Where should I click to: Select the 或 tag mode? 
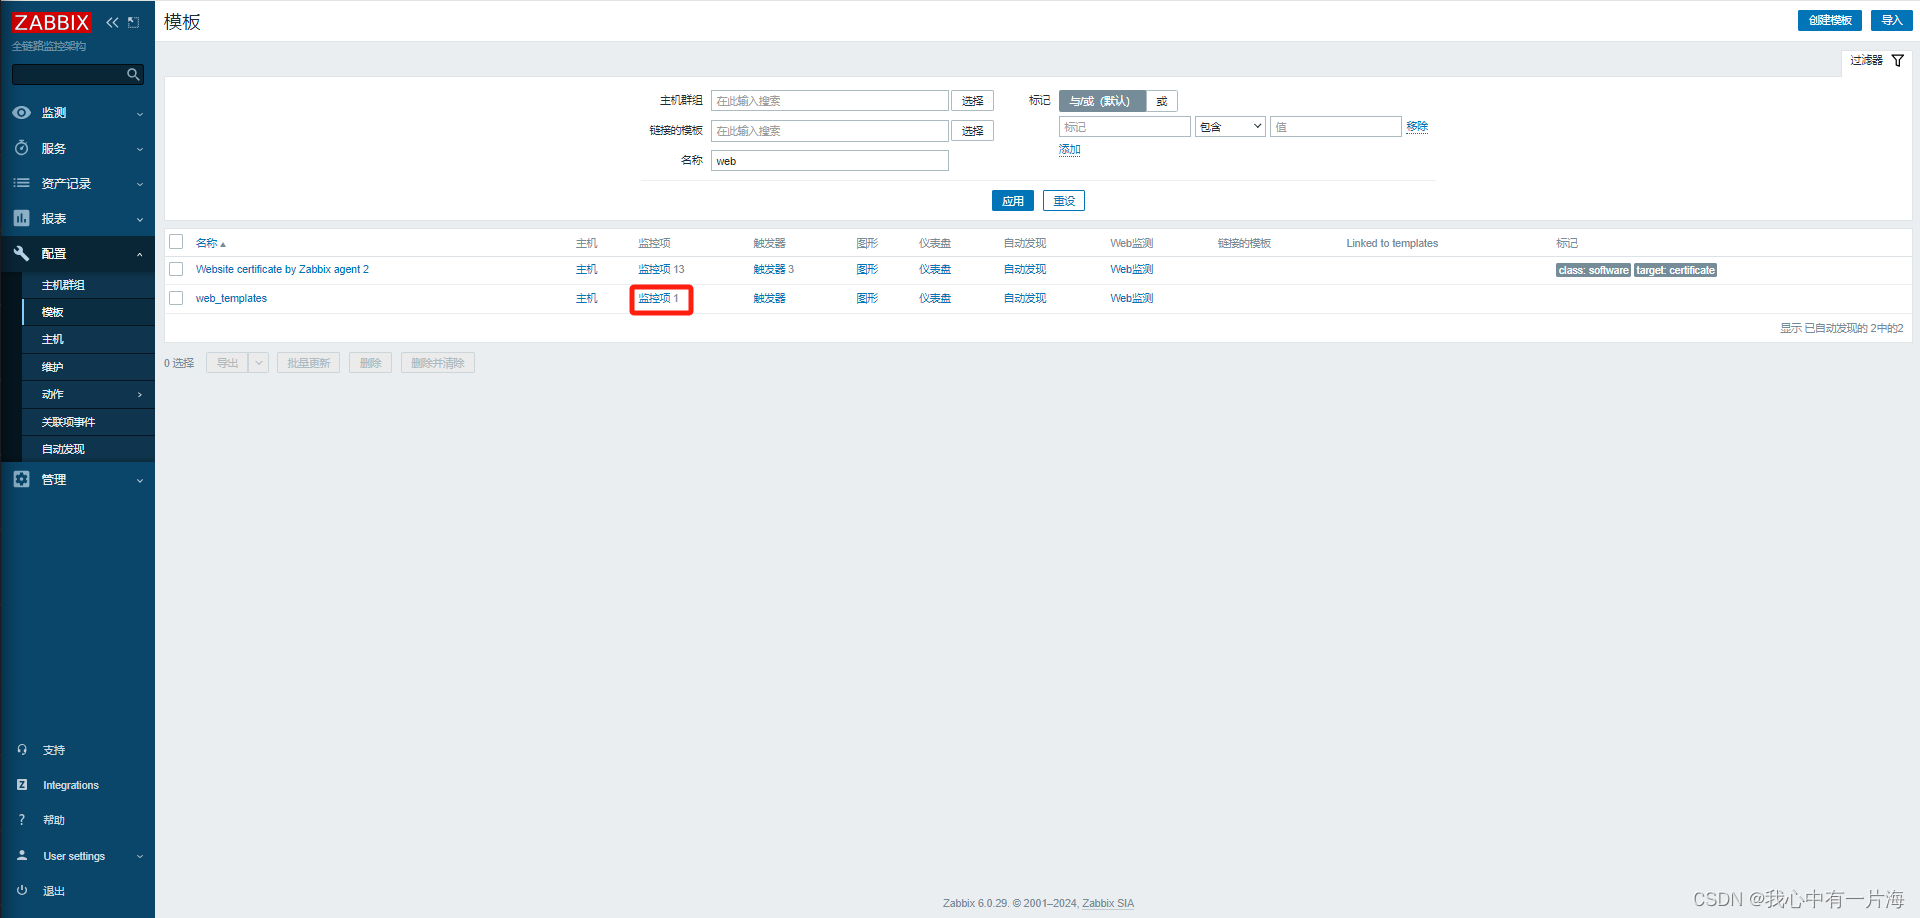click(x=1161, y=101)
